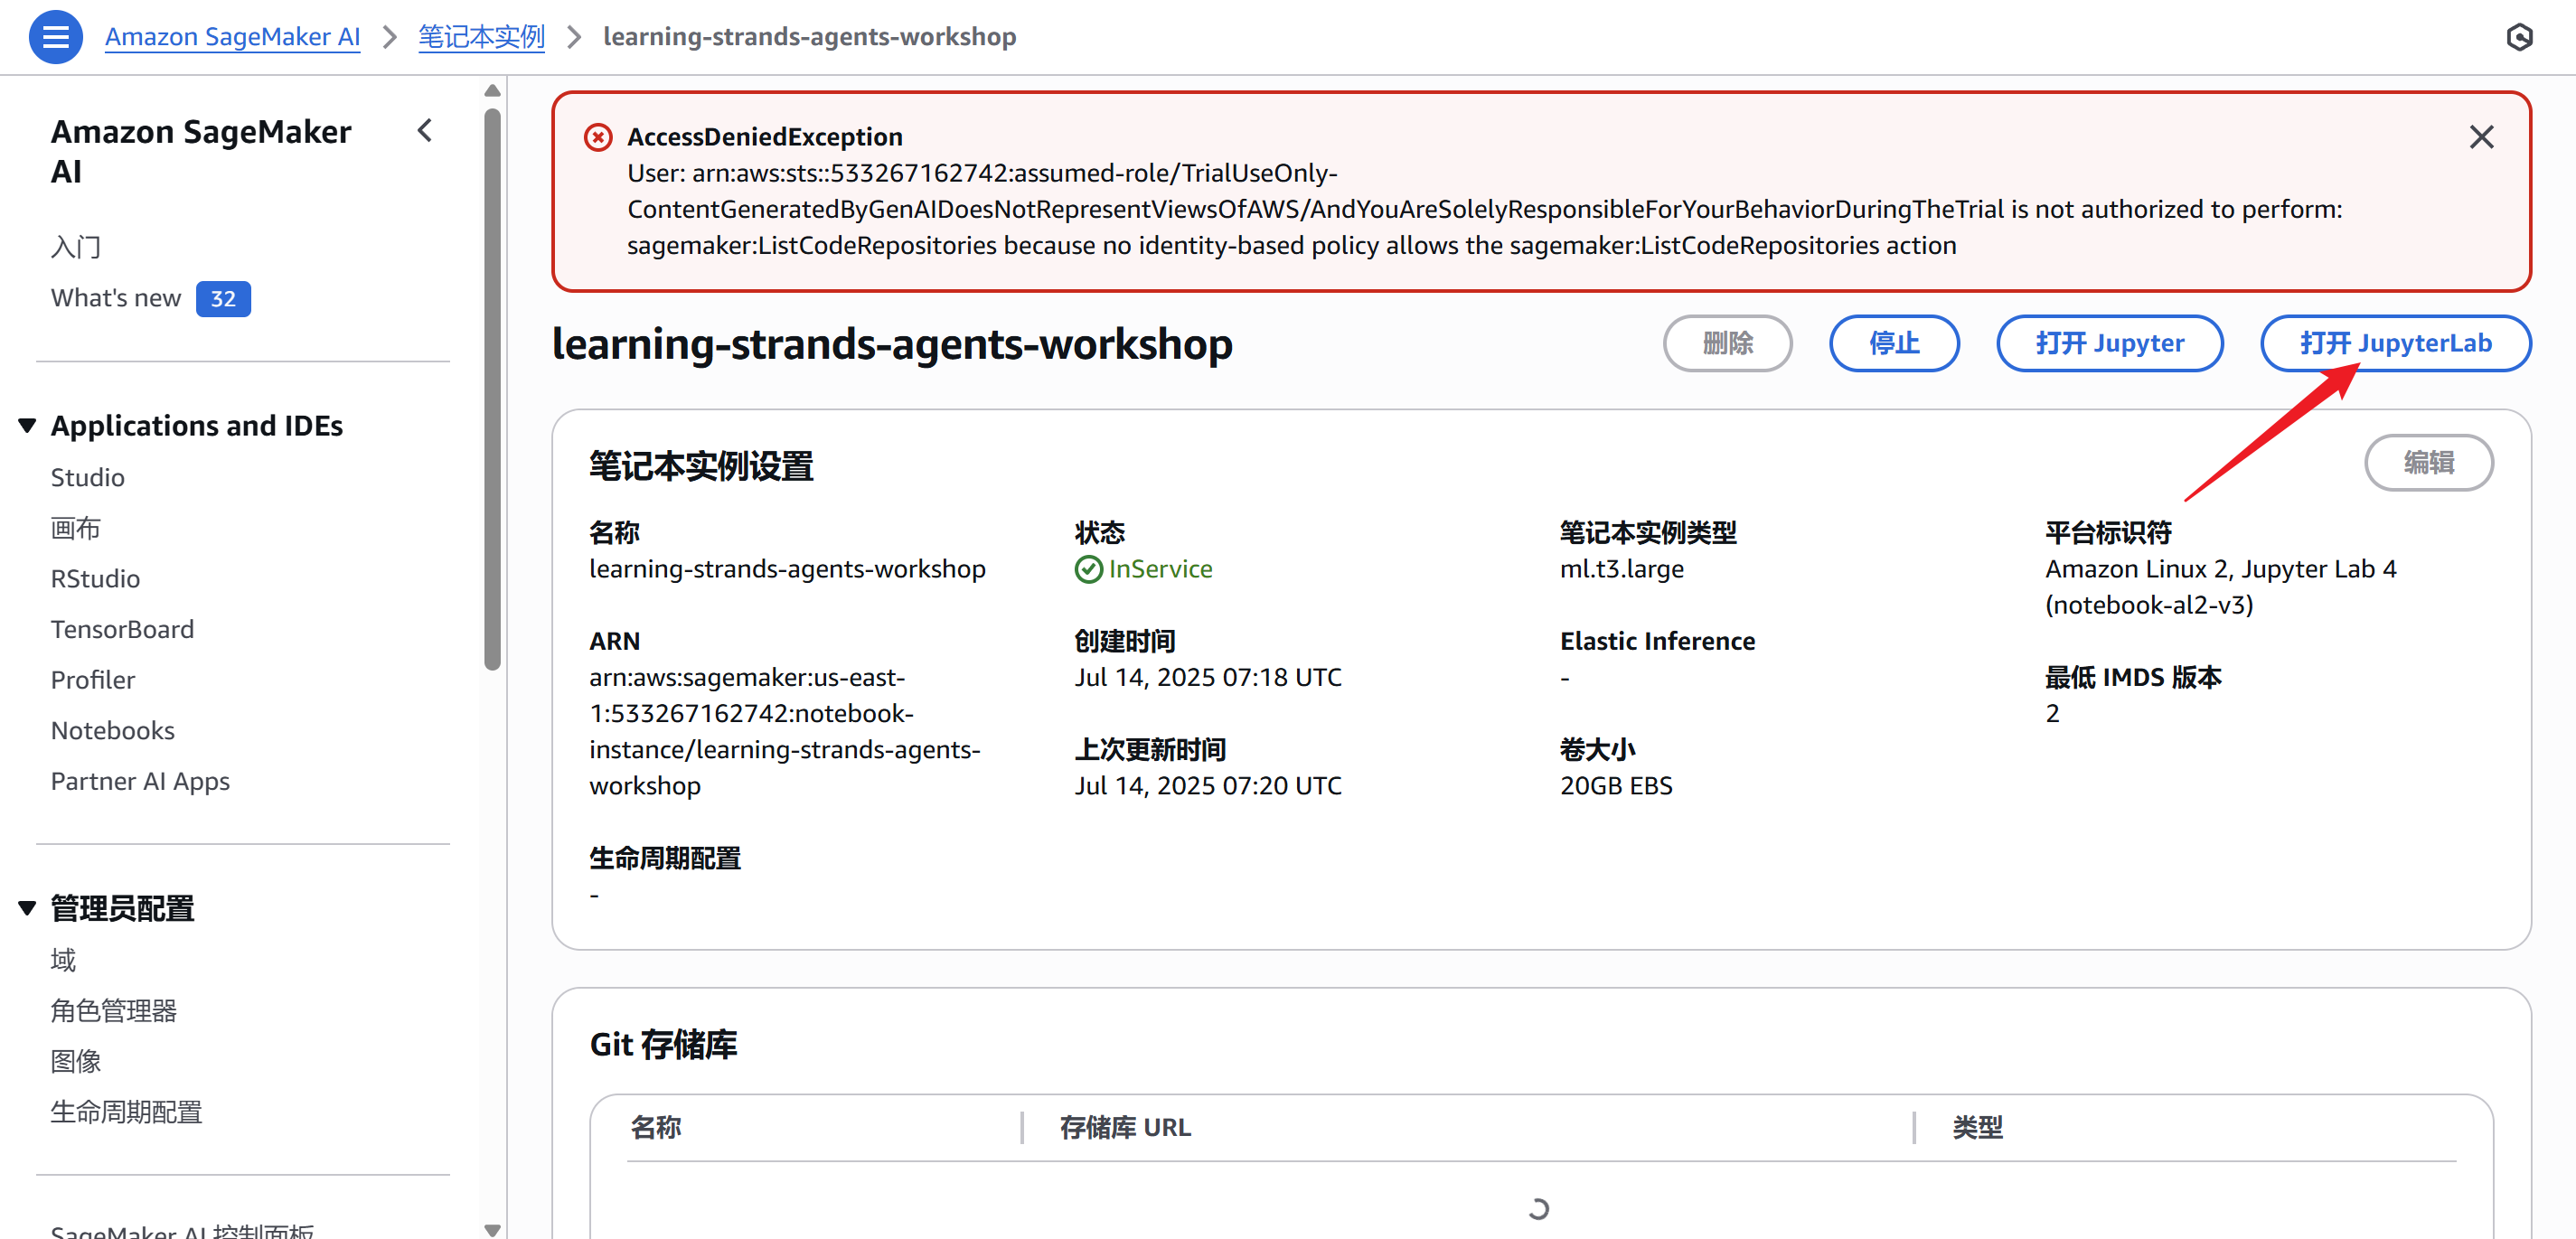Click the sidebar scrollbar thumb
2576x1239 pixels.
click(492, 390)
